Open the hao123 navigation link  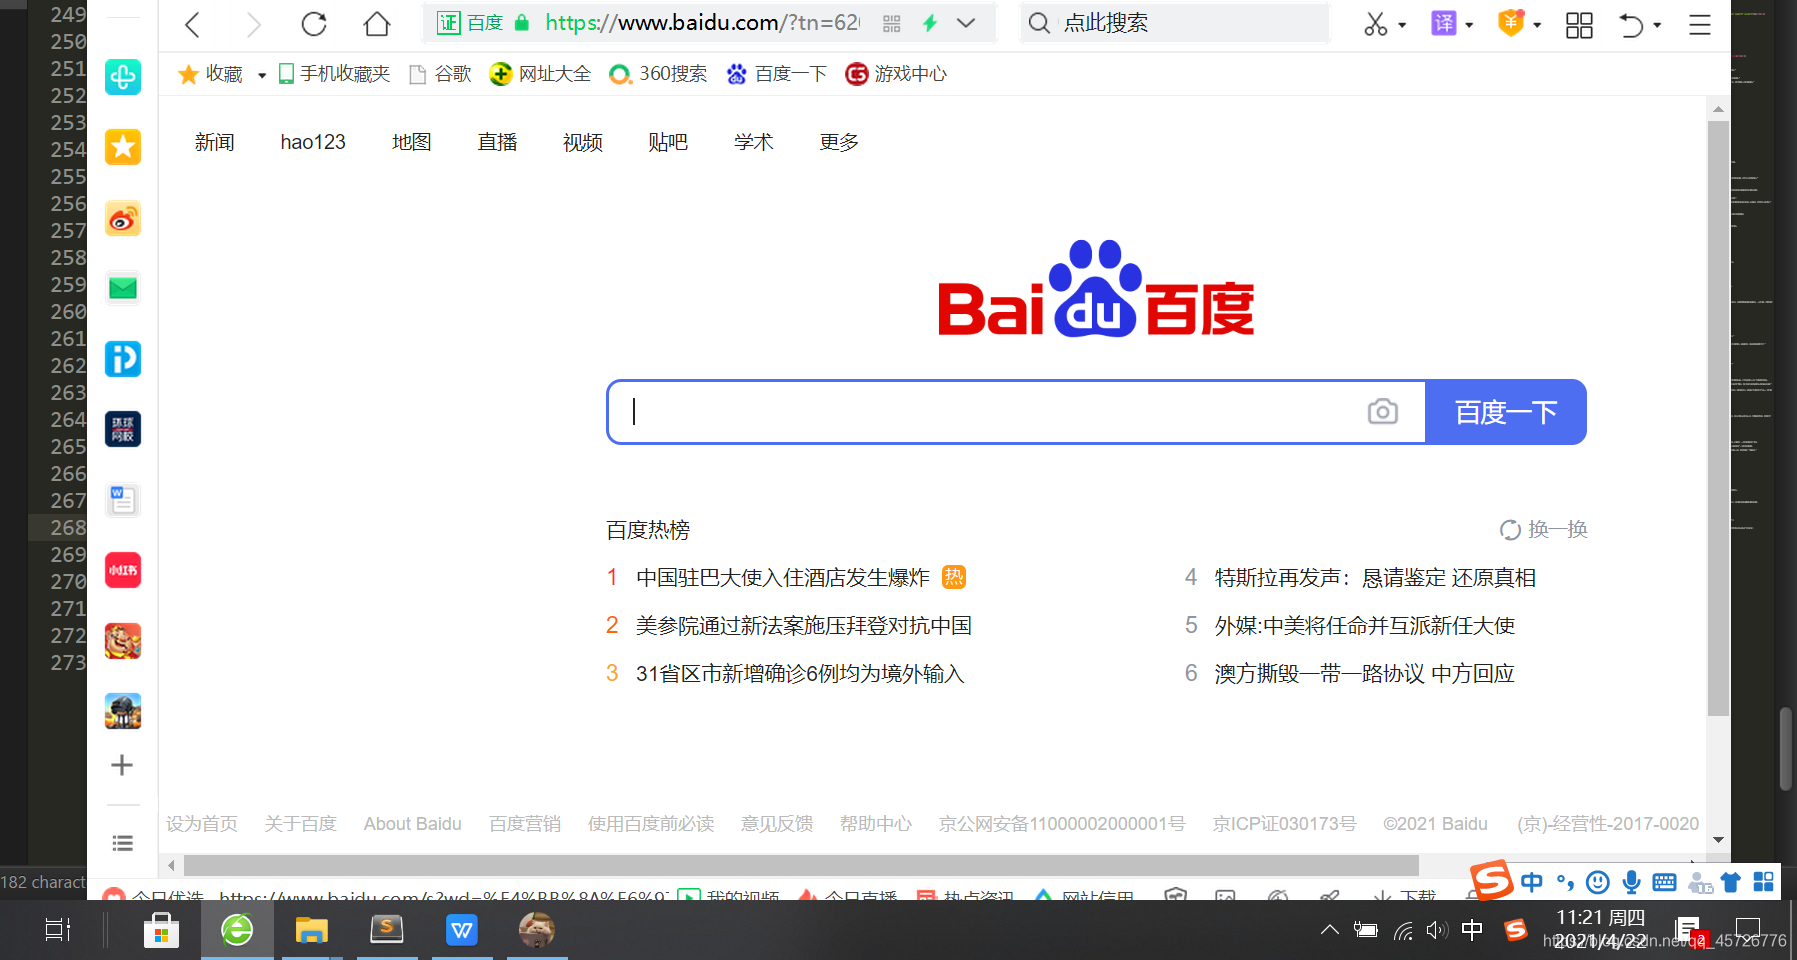313,142
